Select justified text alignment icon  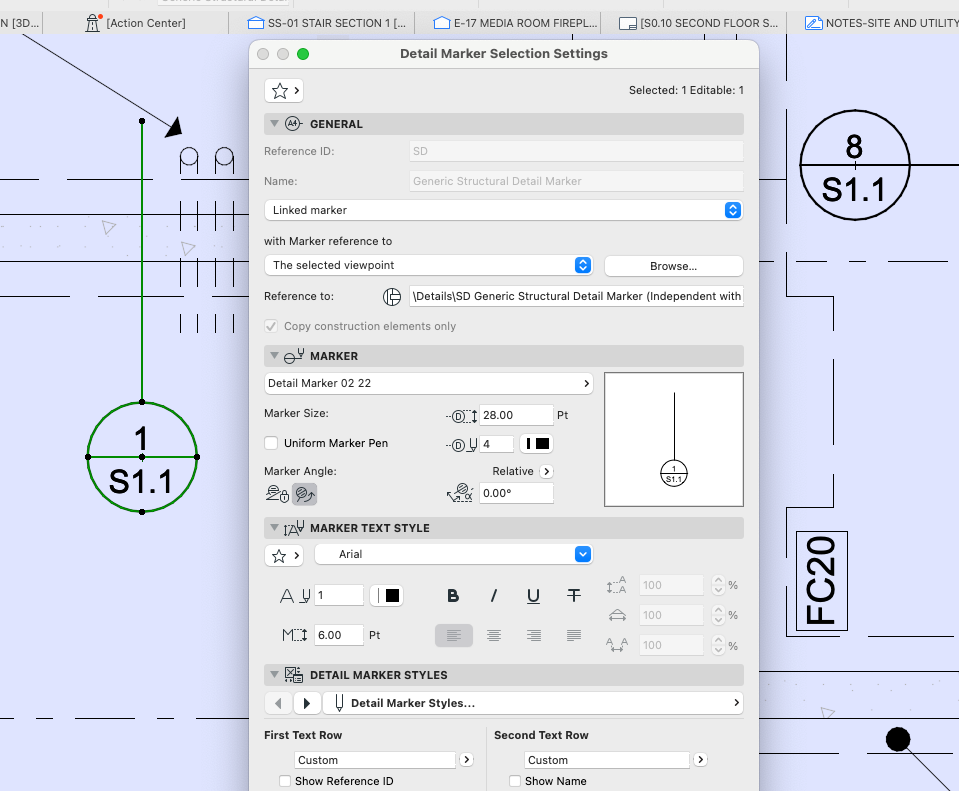(573, 635)
